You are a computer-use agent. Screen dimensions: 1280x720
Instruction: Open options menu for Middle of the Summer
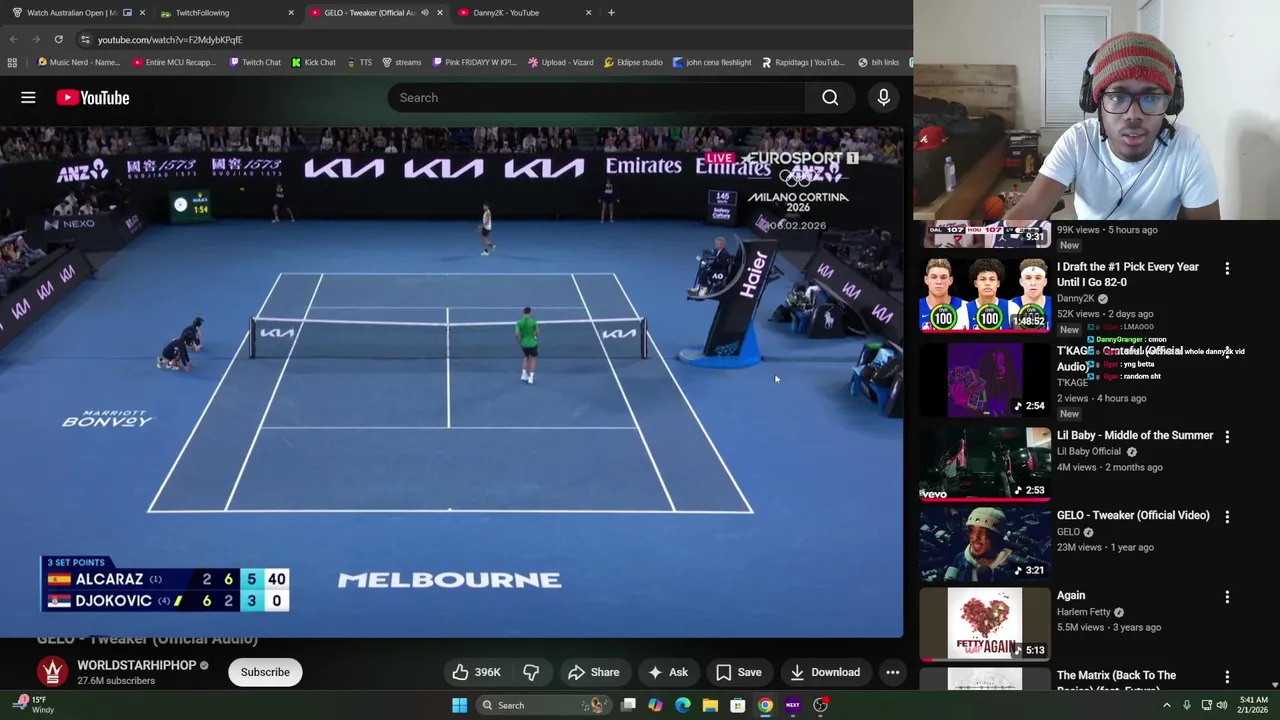click(1227, 437)
